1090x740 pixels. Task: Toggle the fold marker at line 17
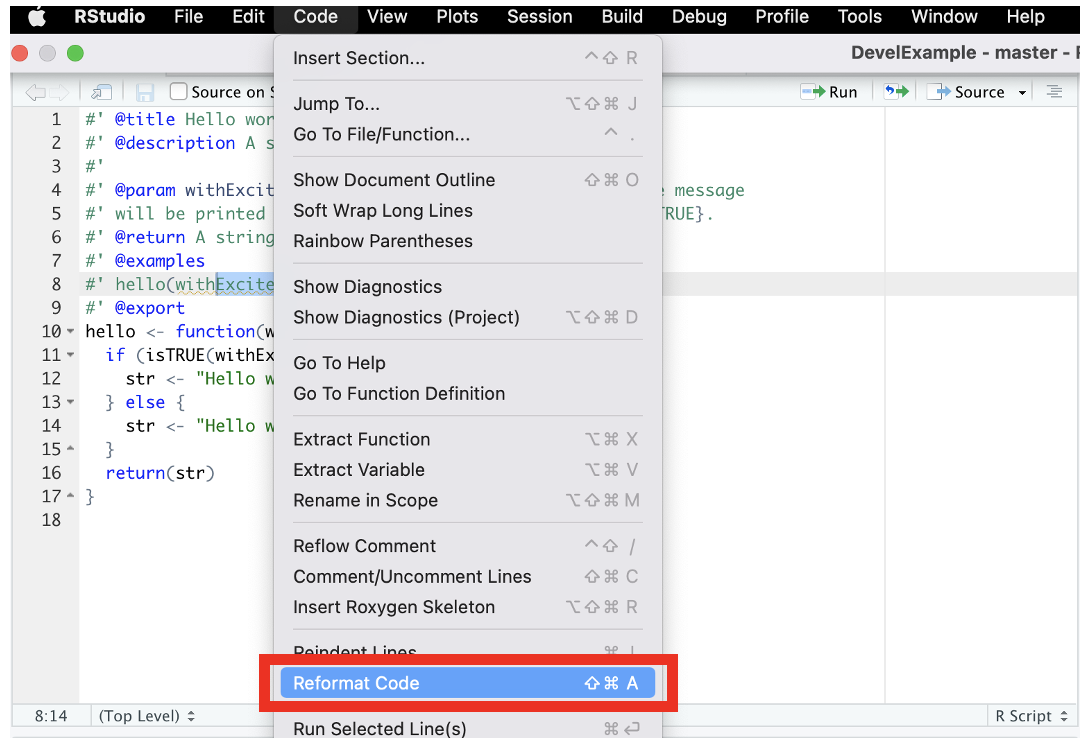click(x=70, y=496)
